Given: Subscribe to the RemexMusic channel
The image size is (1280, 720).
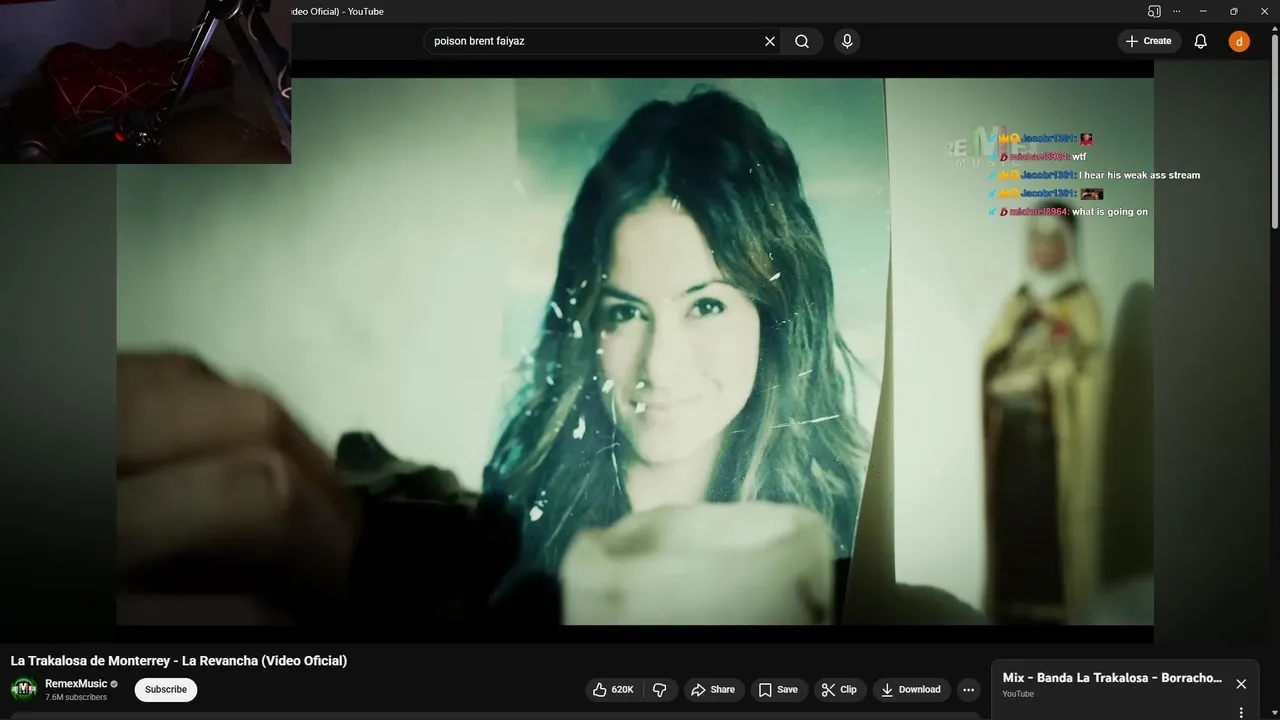Looking at the screenshot, I should tap(166, 689).
